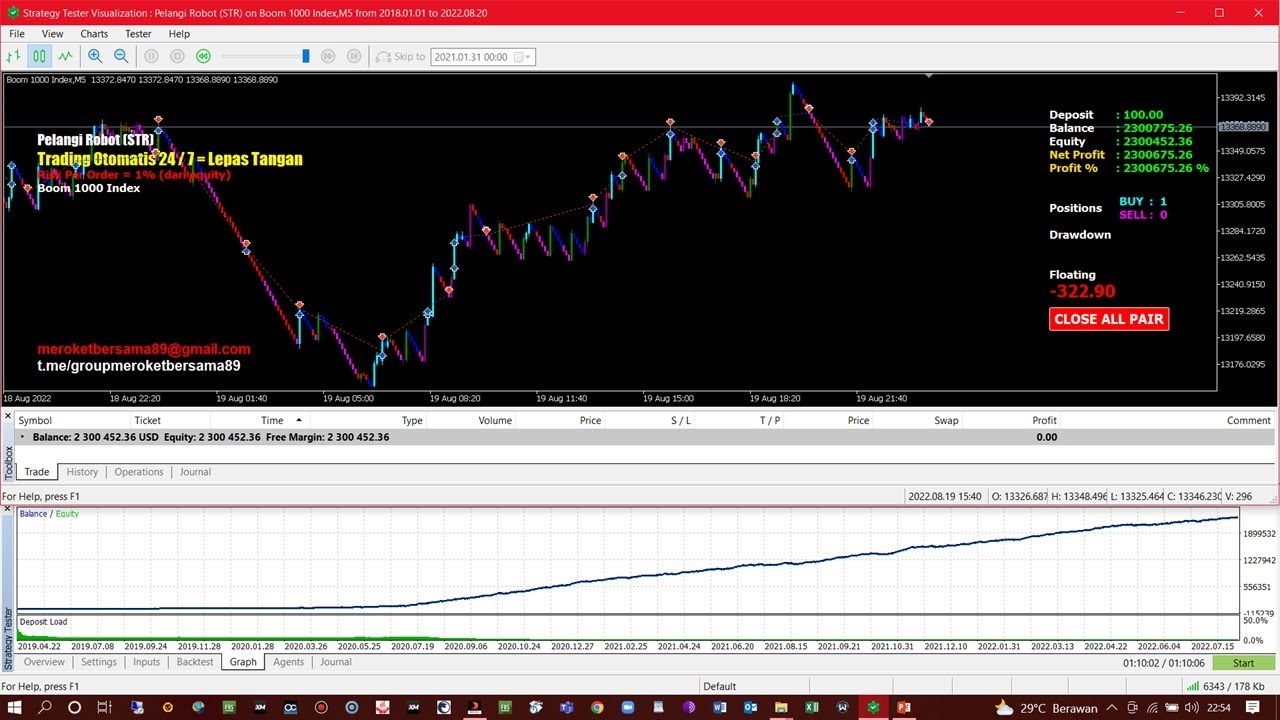
Task: Zoom in on the chart
Action: pos(95,57)
